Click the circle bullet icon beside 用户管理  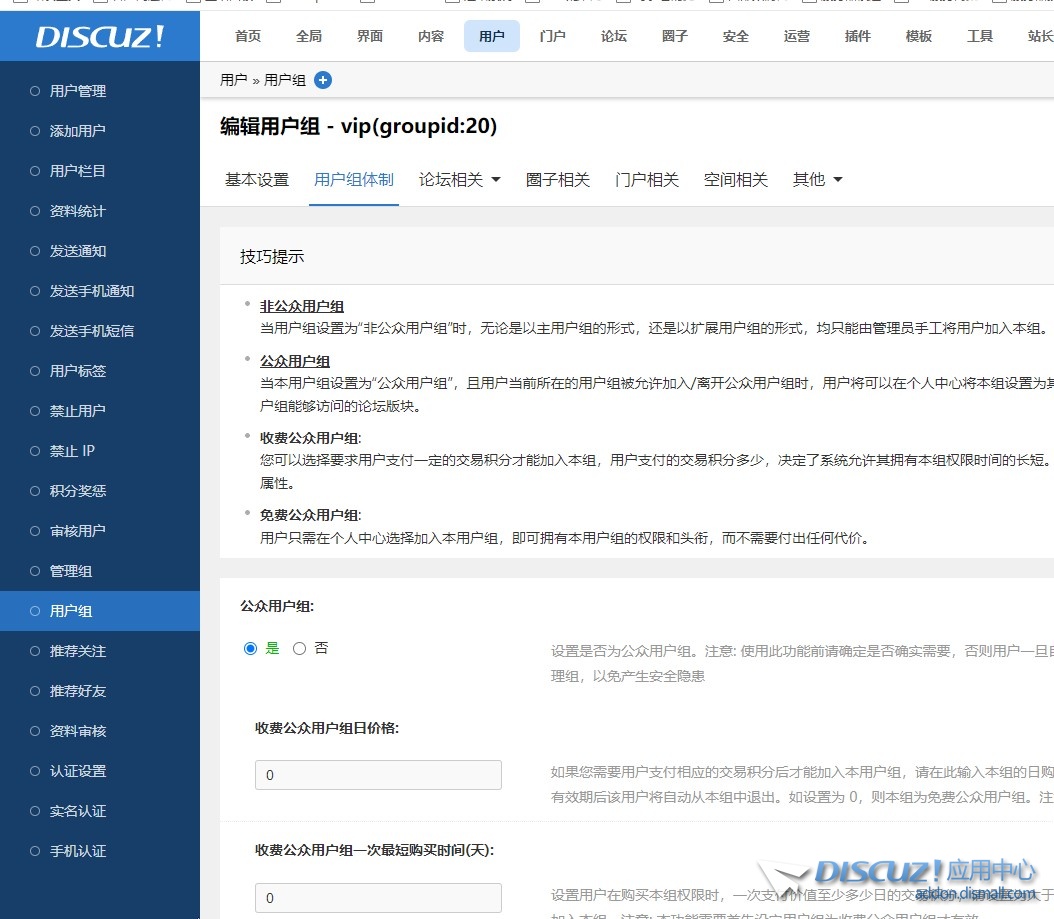[35, 91]
